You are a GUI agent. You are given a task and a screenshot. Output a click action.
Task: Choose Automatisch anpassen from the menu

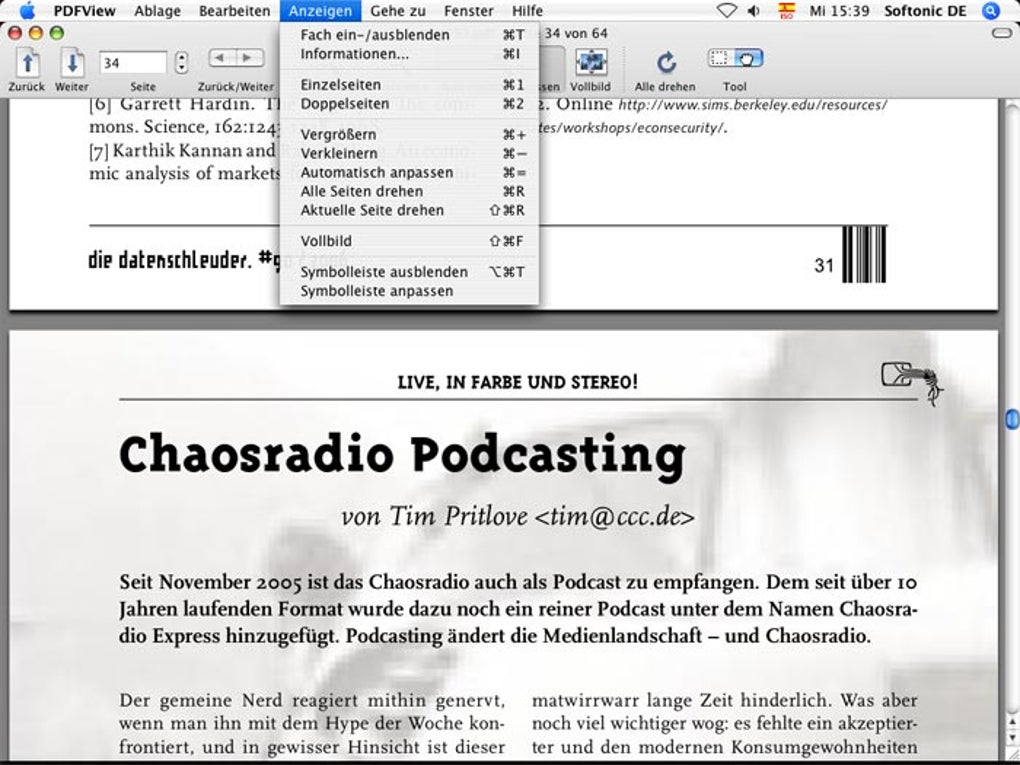click(376, 172)
